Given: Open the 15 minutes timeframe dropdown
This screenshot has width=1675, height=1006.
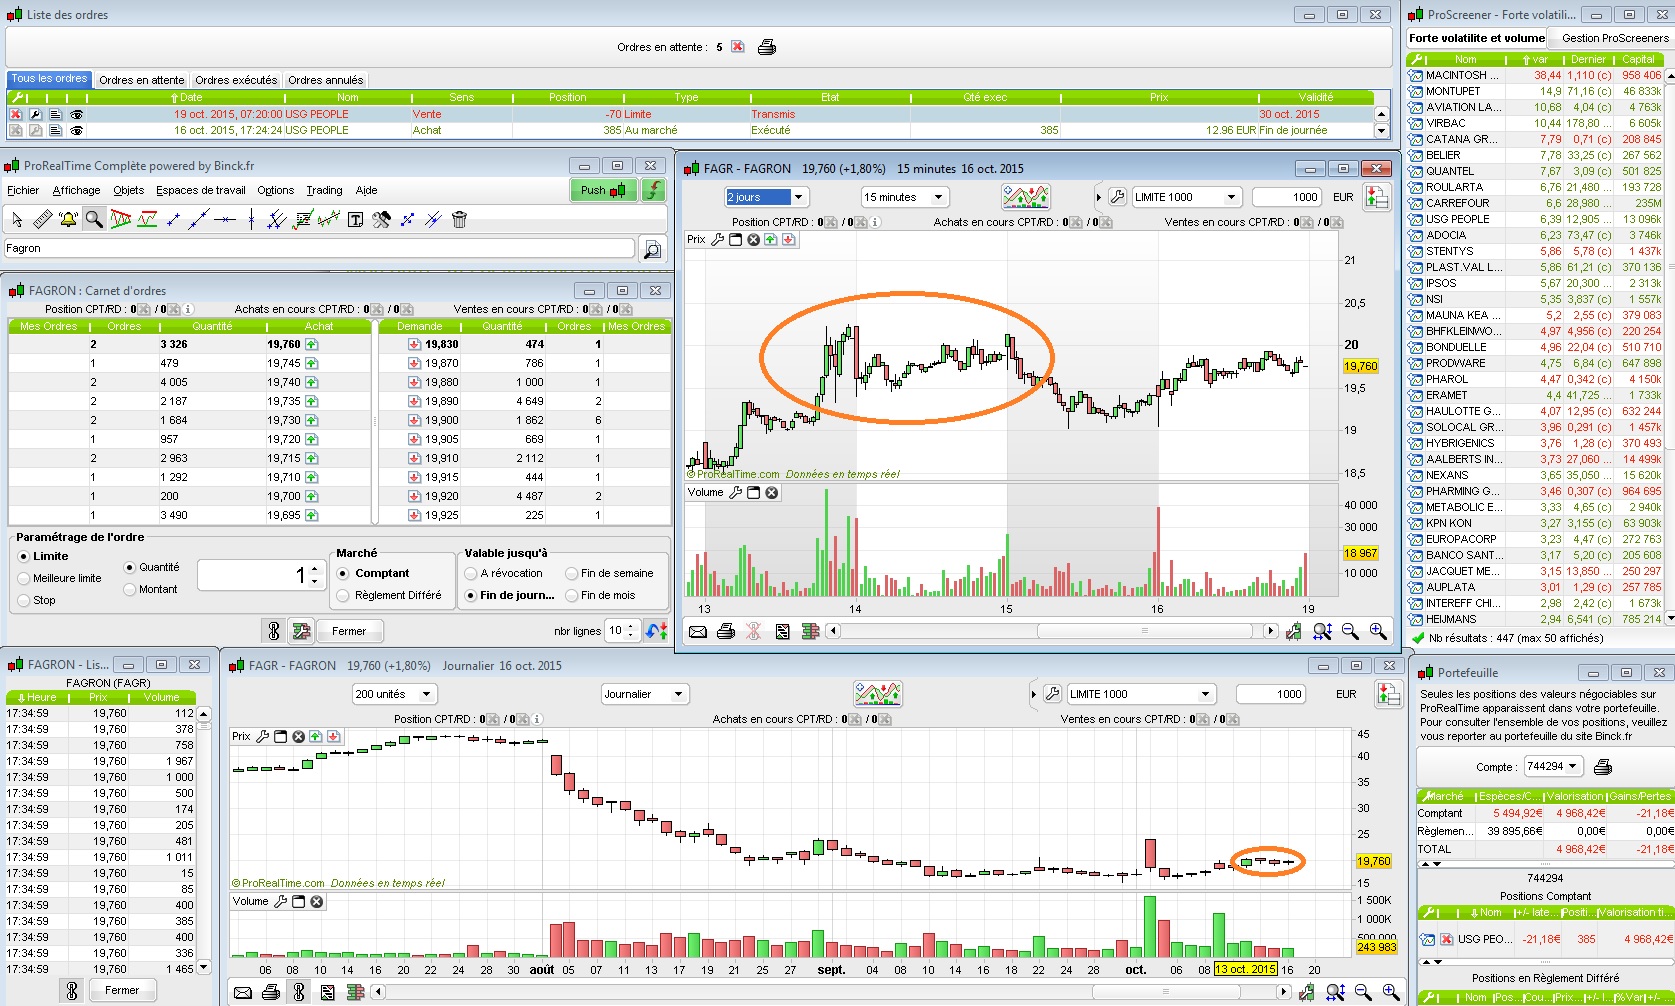Looking at the screenshot, I should tap(904, 197).
